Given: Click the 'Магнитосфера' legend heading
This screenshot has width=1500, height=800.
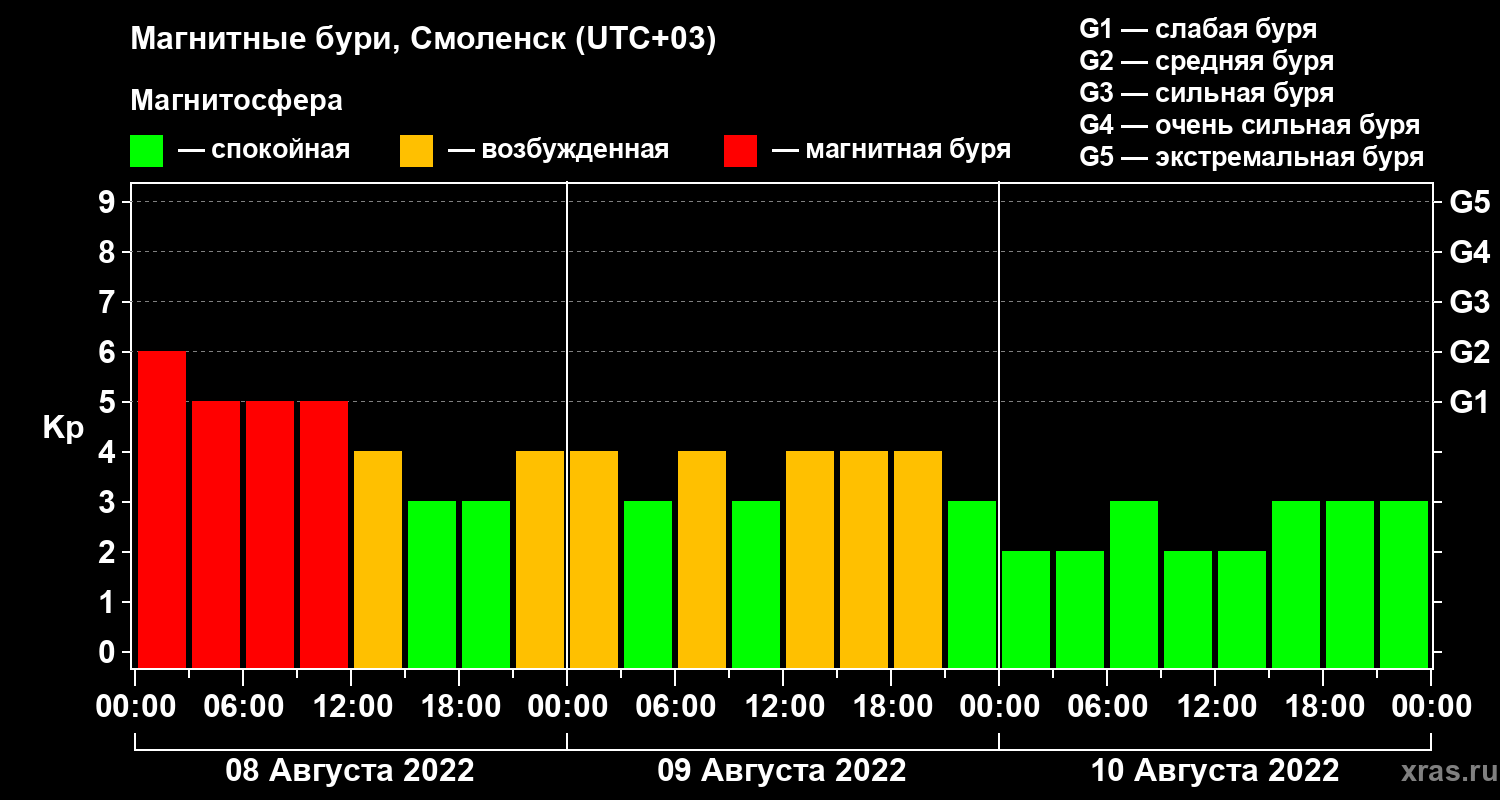Looking at the screenshot, I should pyautogui.click(x=237, y=101).
